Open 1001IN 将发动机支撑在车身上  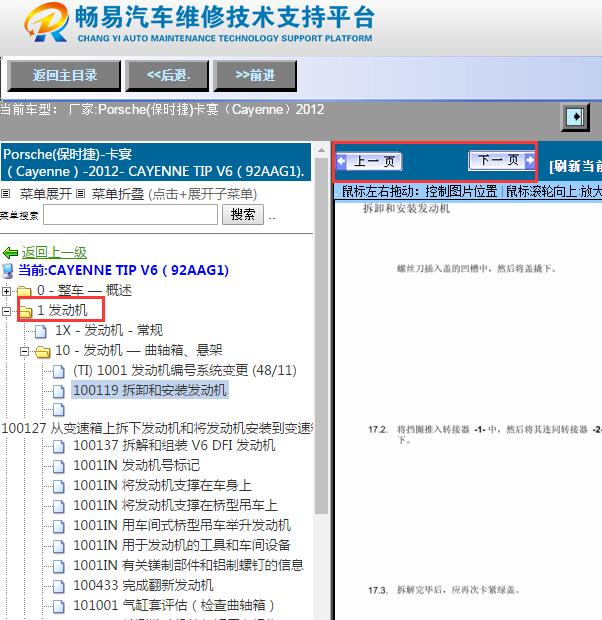click(163, 486)
